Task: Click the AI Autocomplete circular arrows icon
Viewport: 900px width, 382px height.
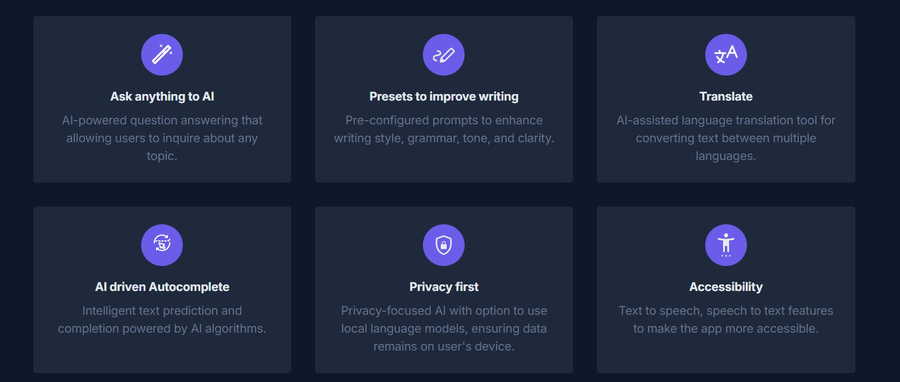Action: (162, 245)
